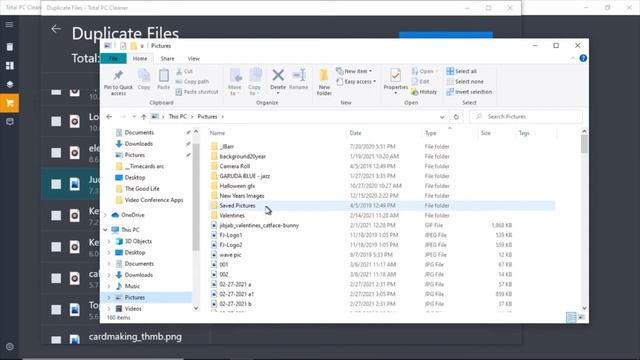Open Total PC Cleaner settings gear
640x360 pixels.
[x=10, y=347]
